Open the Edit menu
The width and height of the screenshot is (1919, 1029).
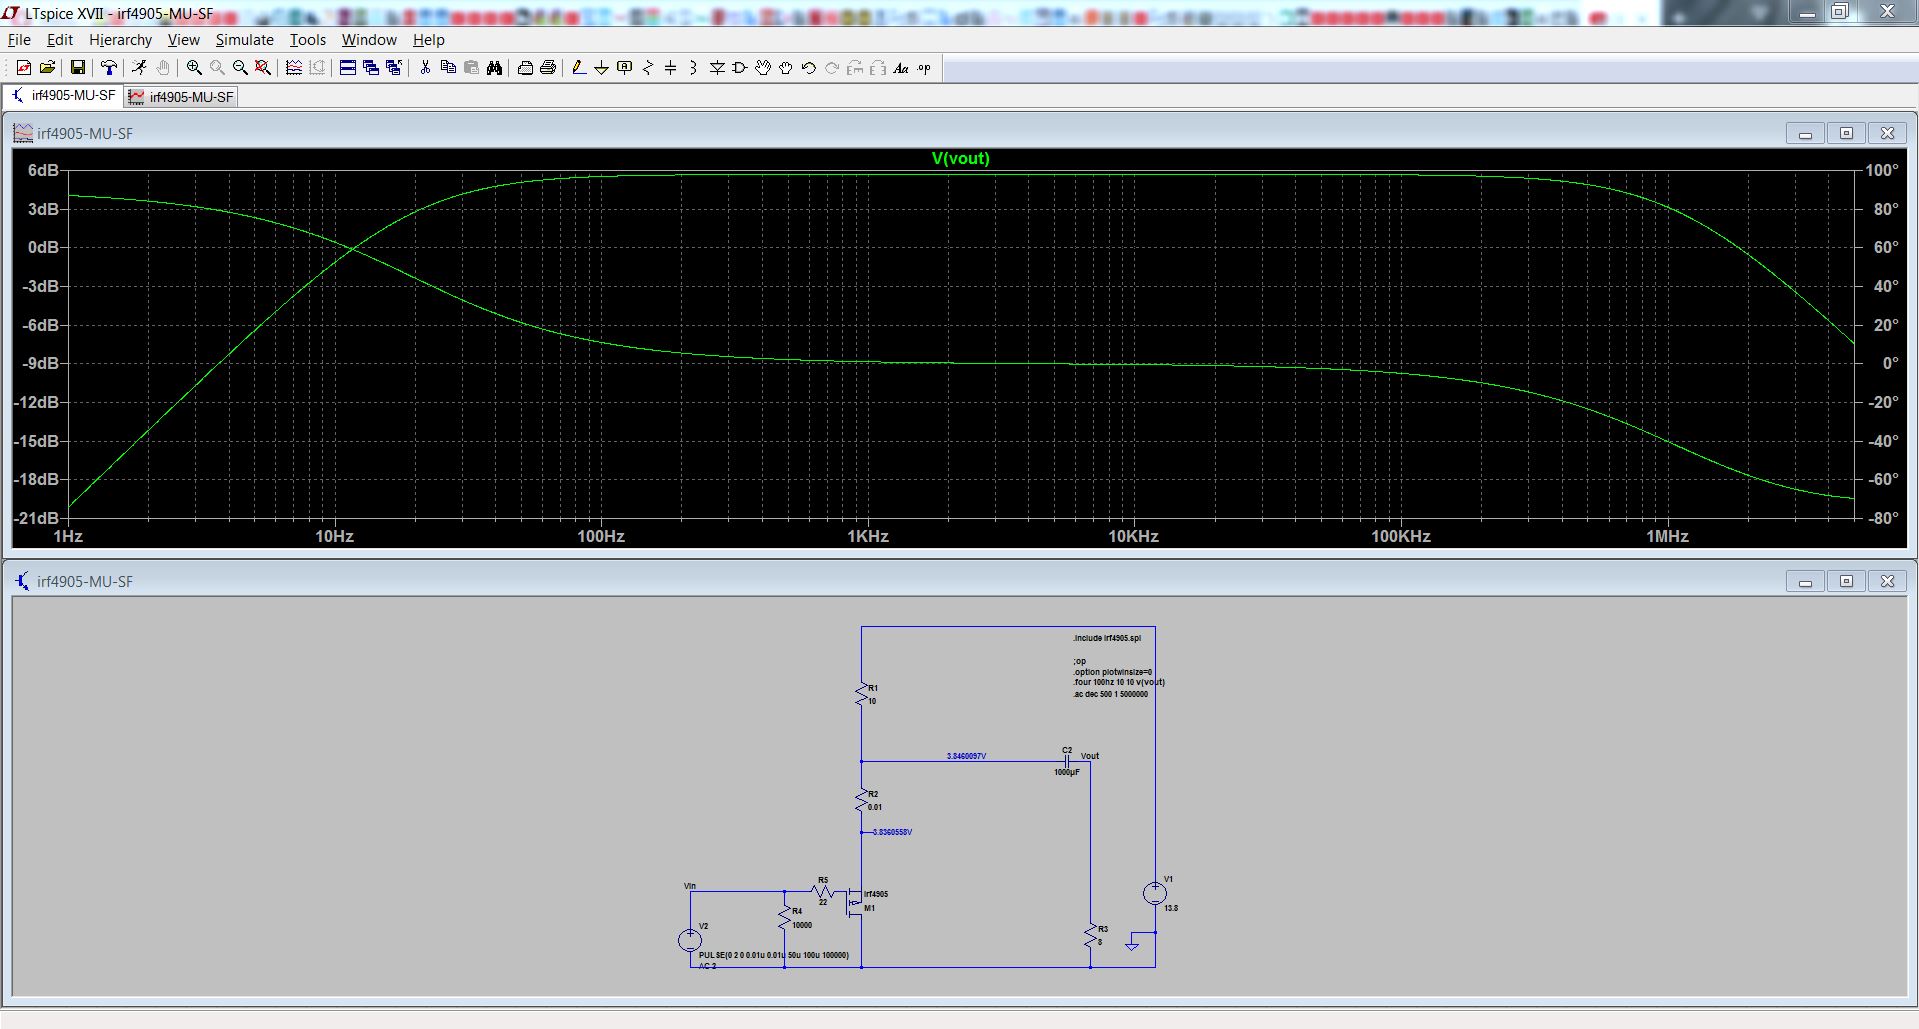(60, 40)
